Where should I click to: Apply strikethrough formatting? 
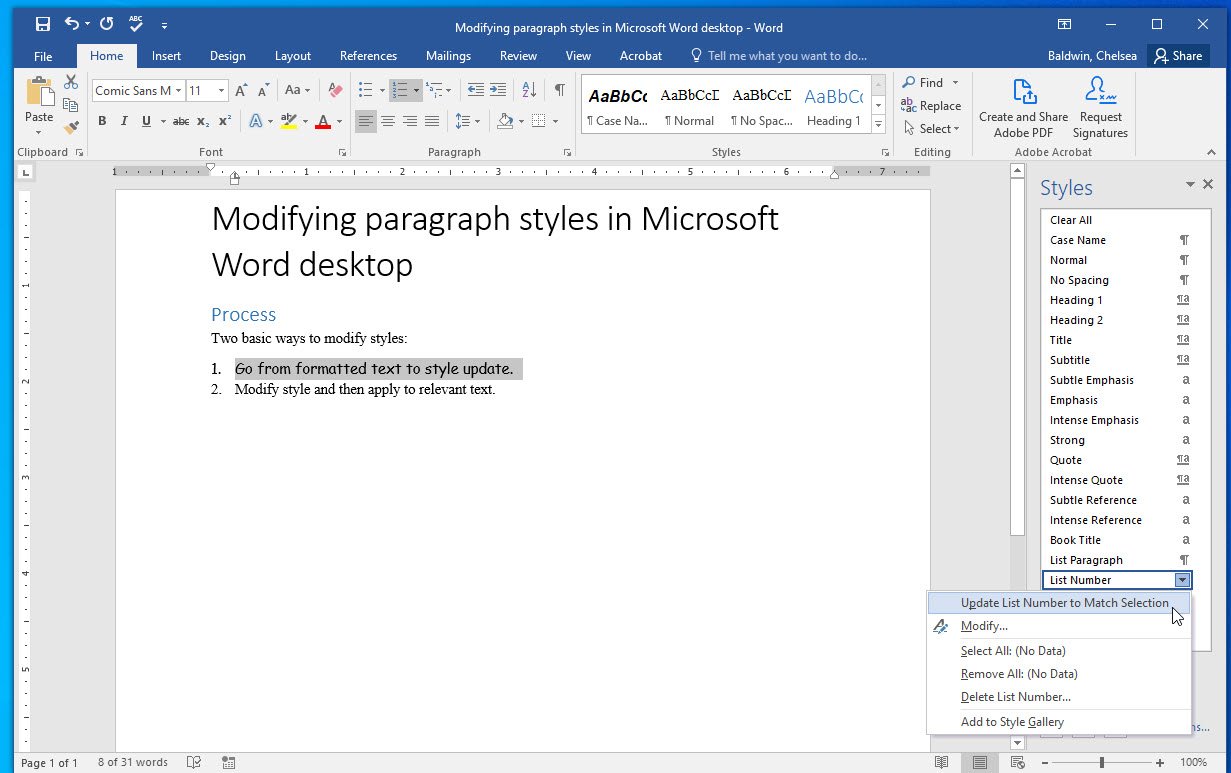181,121
